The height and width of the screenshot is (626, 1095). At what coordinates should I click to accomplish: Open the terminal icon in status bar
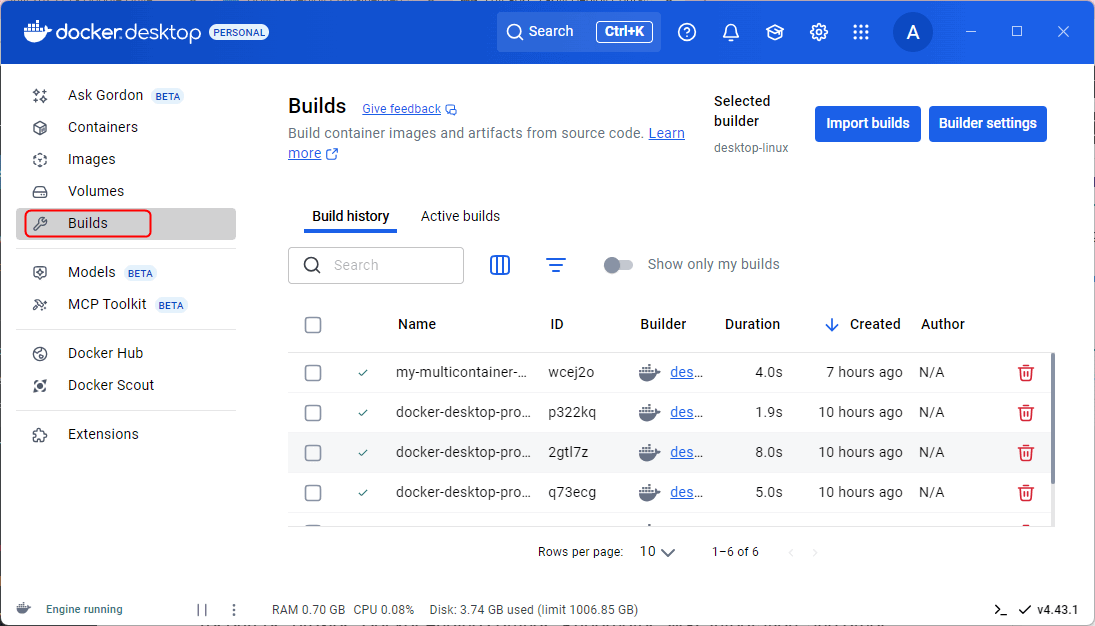click(x=999, y=610)
